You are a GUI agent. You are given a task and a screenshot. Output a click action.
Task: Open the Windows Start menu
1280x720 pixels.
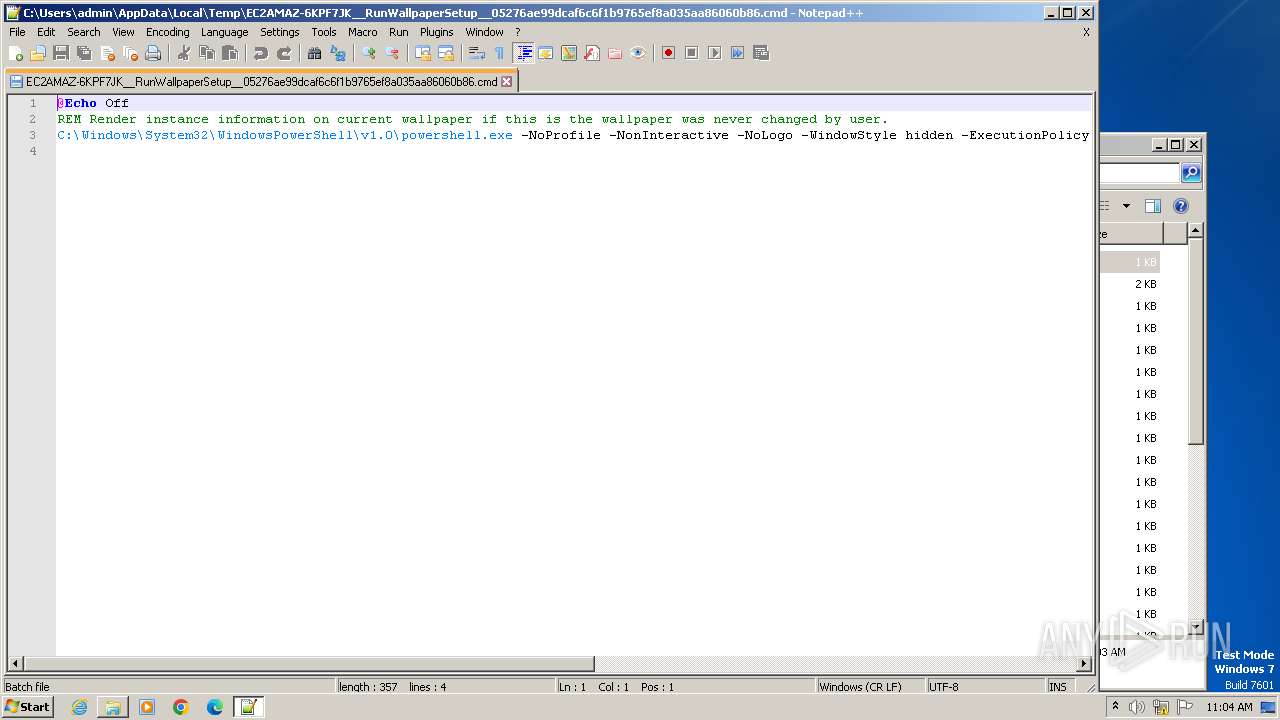point(27,707)
